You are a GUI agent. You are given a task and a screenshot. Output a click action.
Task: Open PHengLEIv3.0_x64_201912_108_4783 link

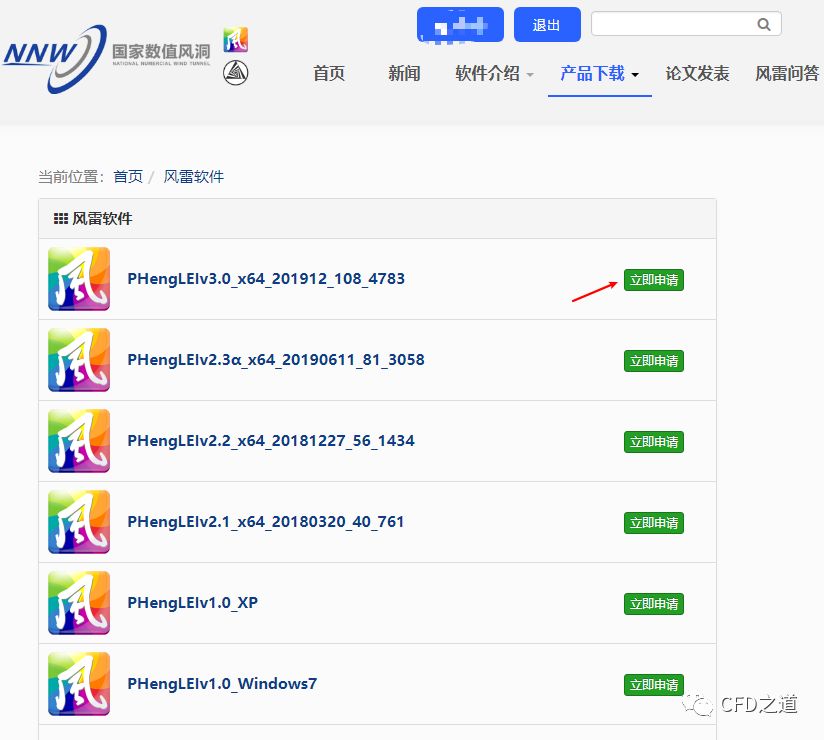(x=266, y=279)
